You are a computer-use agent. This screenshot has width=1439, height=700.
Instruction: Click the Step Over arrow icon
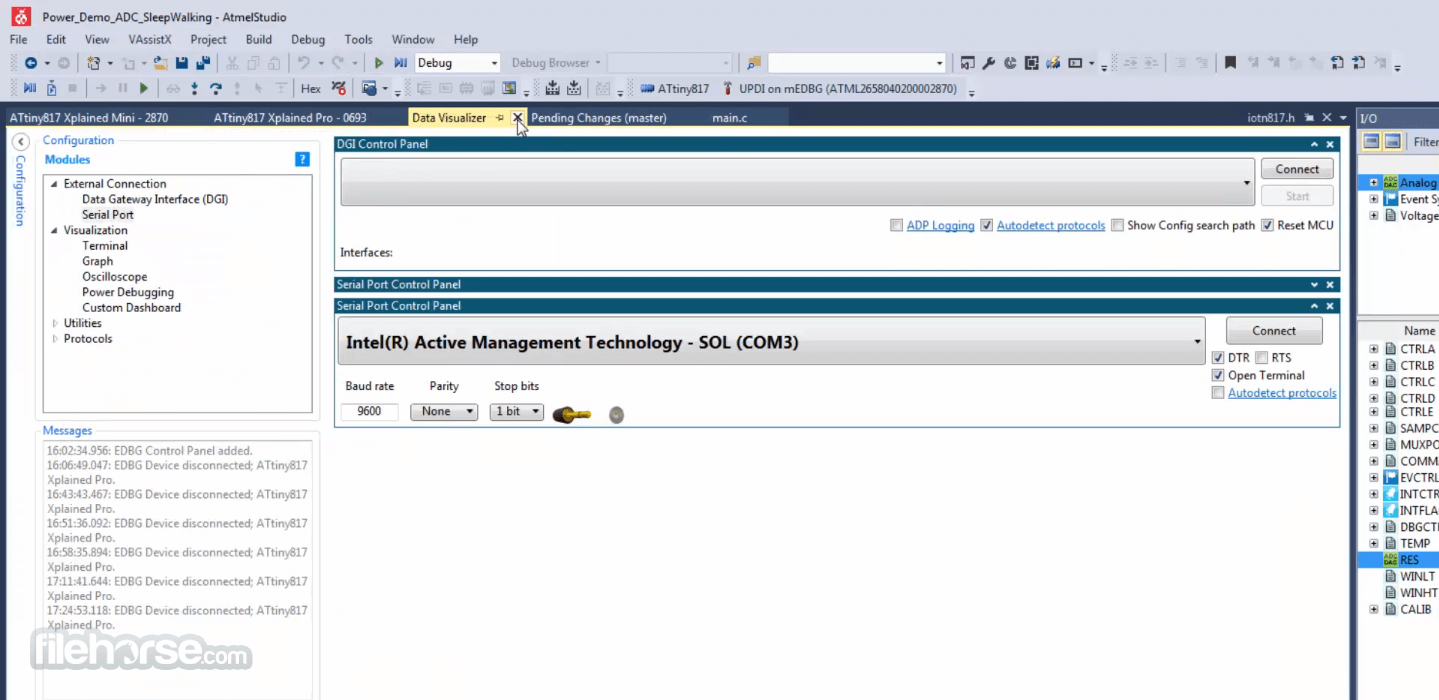click(215, 89)
